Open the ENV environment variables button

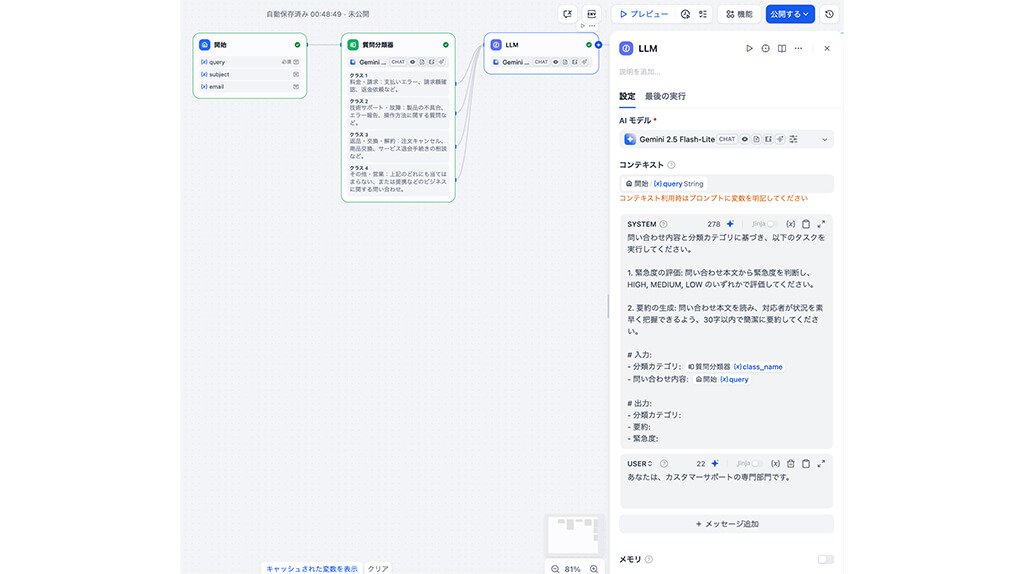tap(591, 14)
